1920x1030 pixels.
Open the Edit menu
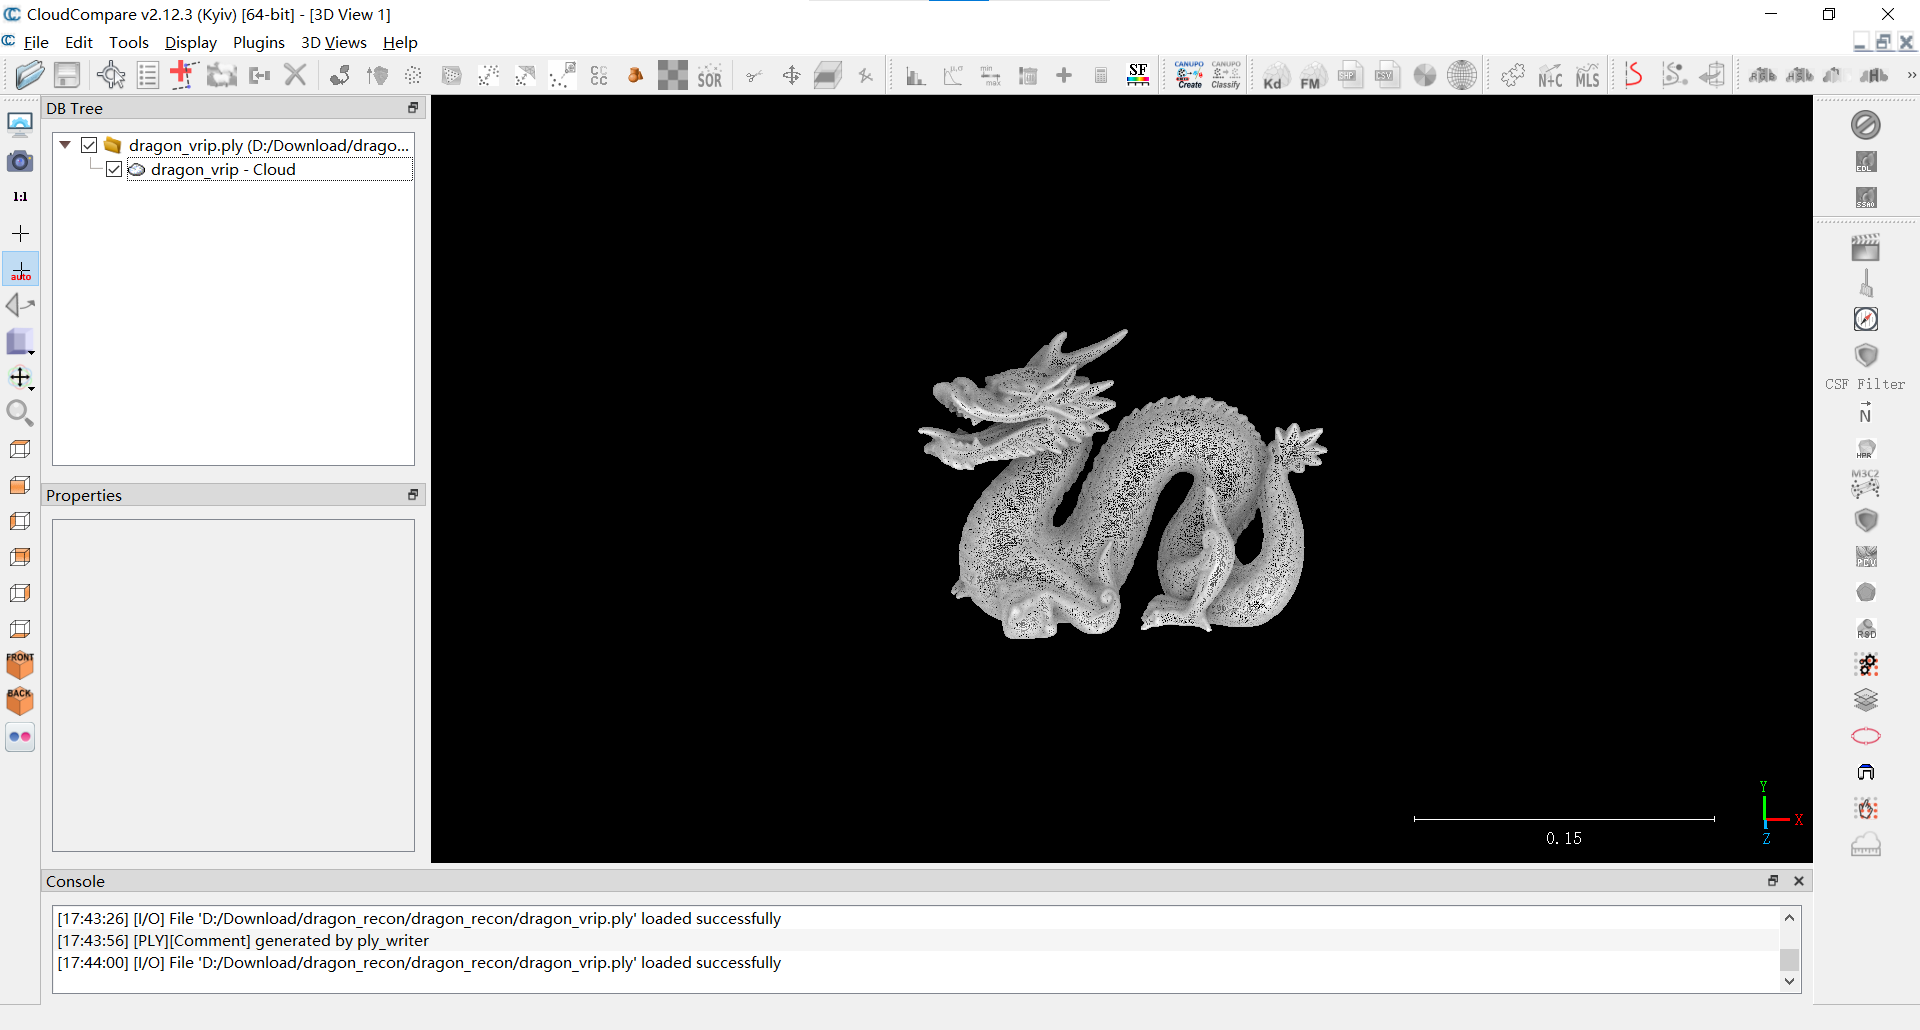pos(79,42)
